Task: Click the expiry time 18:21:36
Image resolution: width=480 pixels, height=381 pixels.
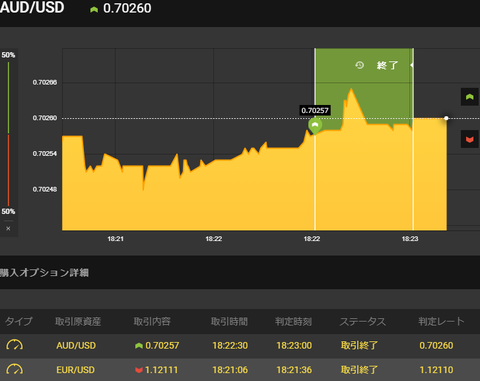Action: click(x=294, y=370)
